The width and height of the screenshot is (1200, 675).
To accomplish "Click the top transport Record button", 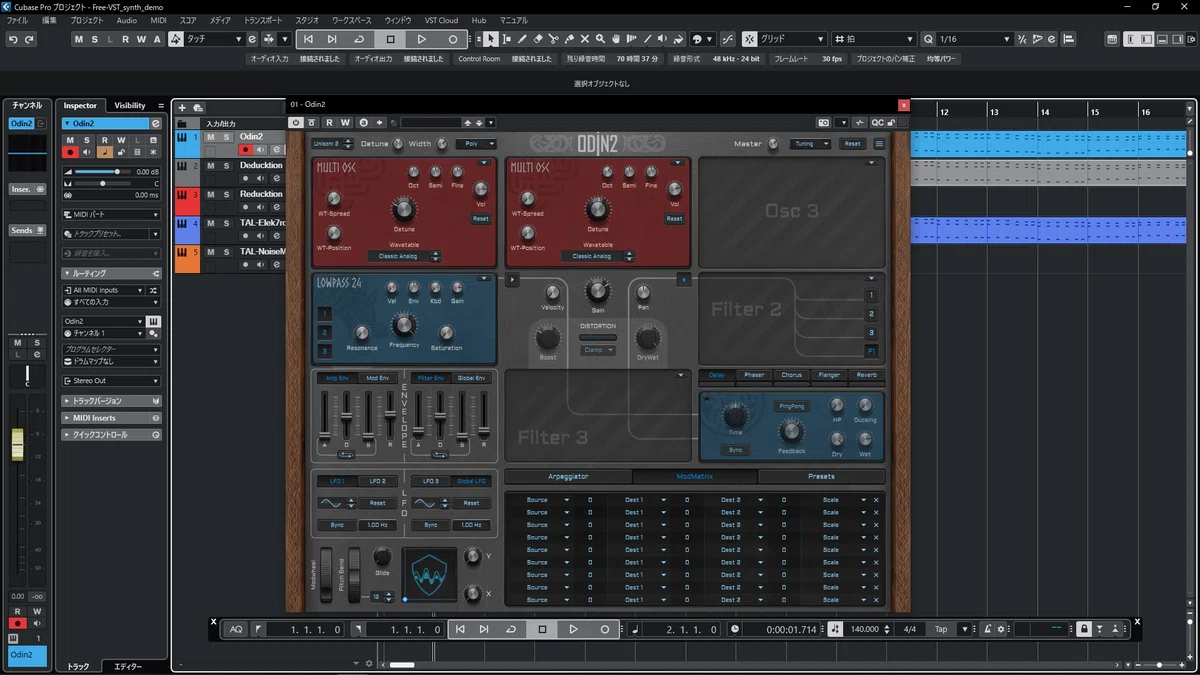I will (x=452, y=39).
